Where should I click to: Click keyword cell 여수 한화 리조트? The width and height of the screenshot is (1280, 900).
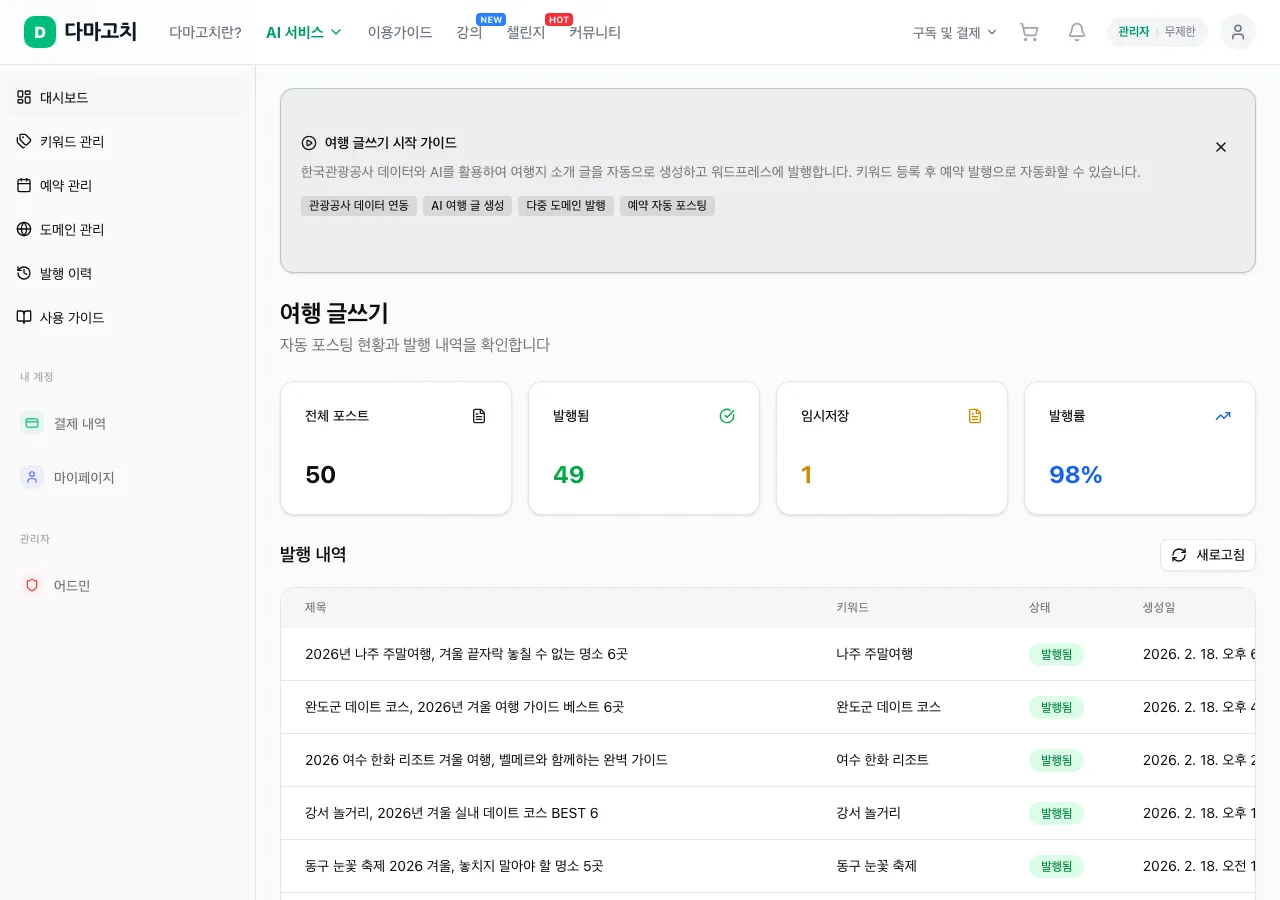(x=882, y=760)
